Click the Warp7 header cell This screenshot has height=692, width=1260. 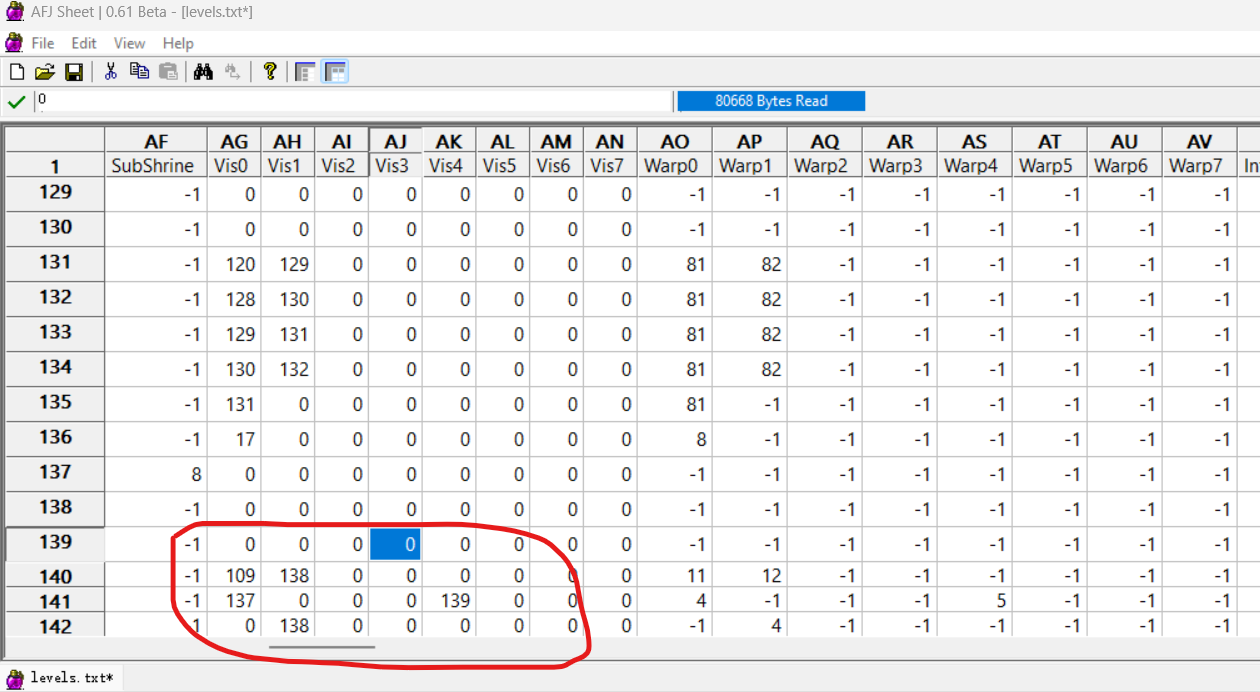point(1199,166)
